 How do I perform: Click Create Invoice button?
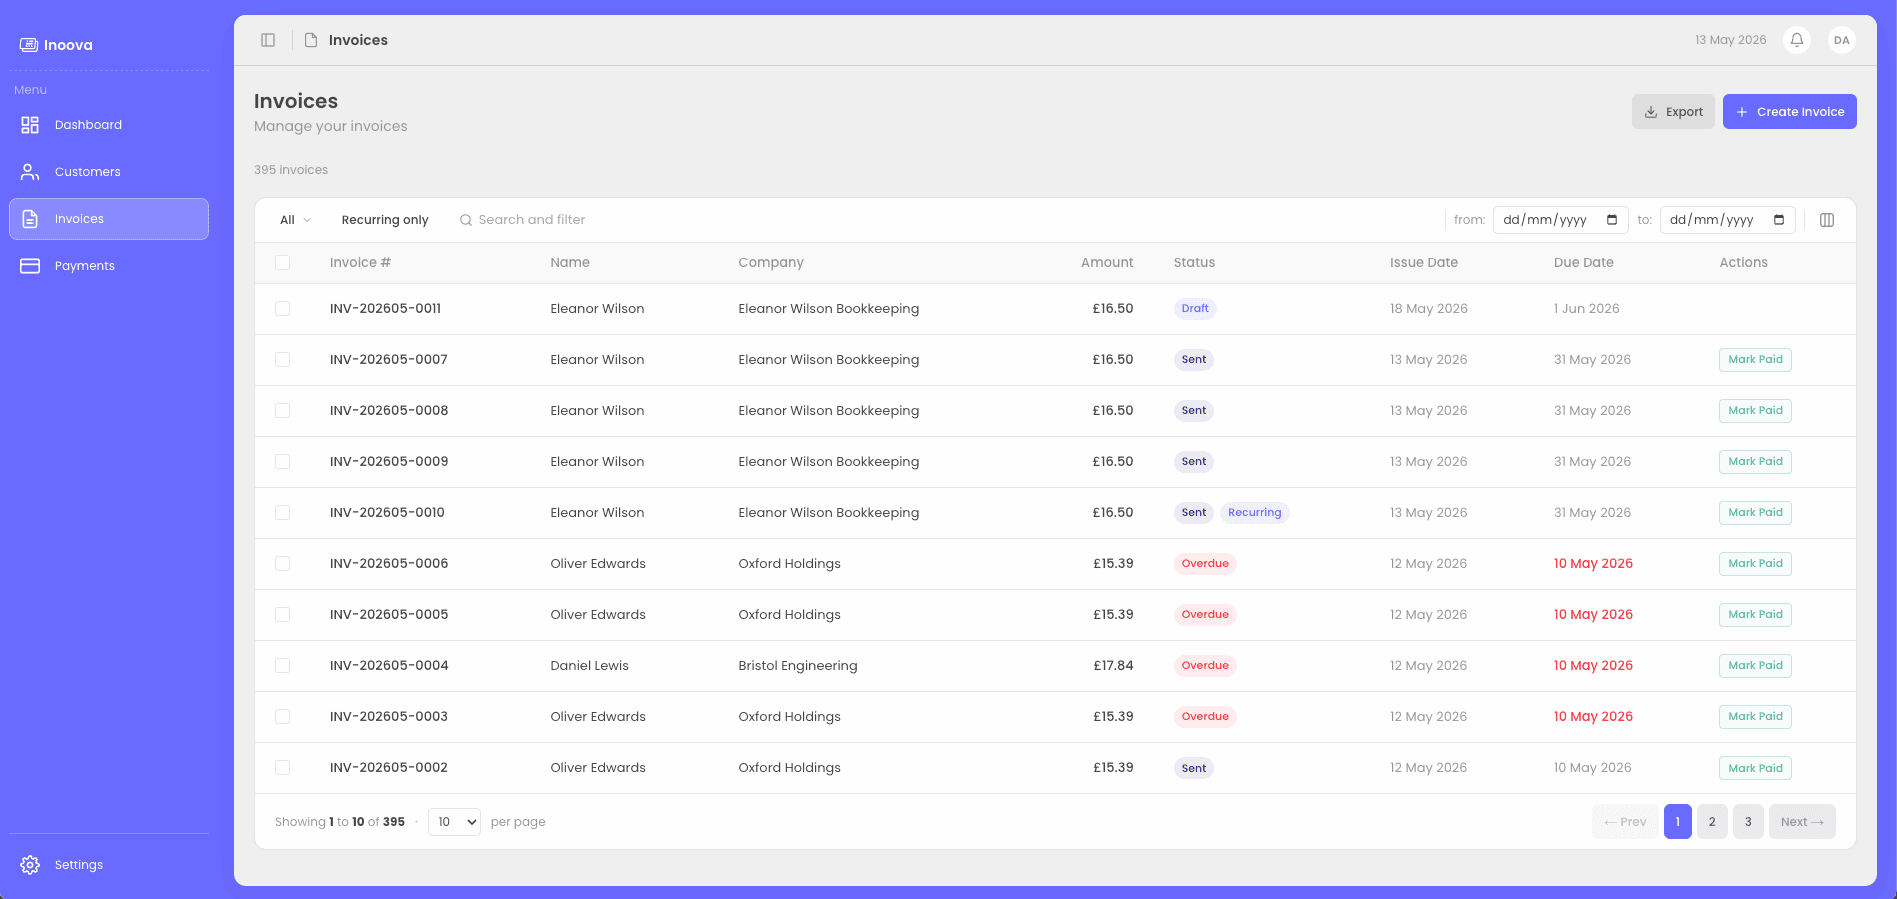[1789, 112]
